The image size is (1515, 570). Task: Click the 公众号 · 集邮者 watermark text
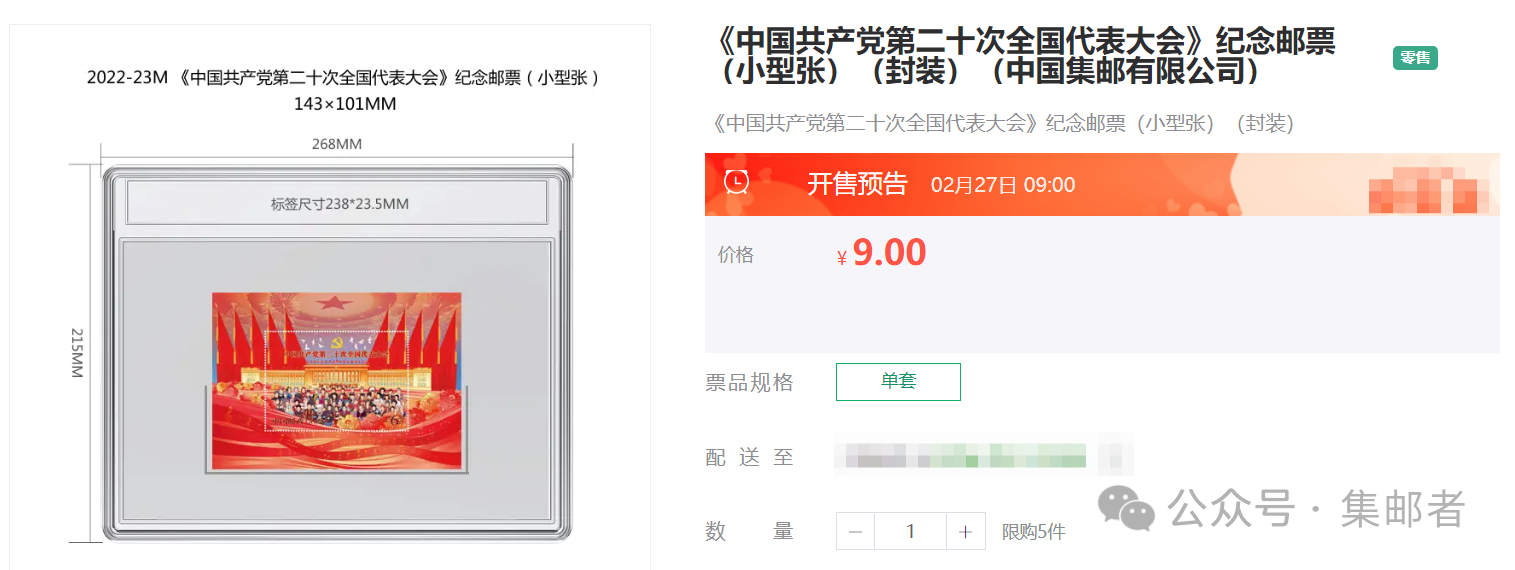click(1316, 509)
